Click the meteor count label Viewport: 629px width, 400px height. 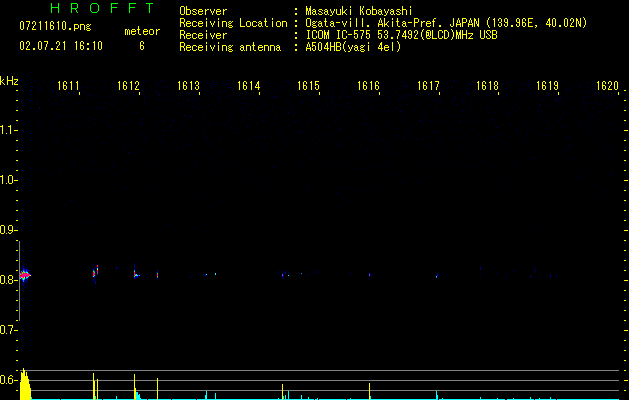[x=142, y=31]
